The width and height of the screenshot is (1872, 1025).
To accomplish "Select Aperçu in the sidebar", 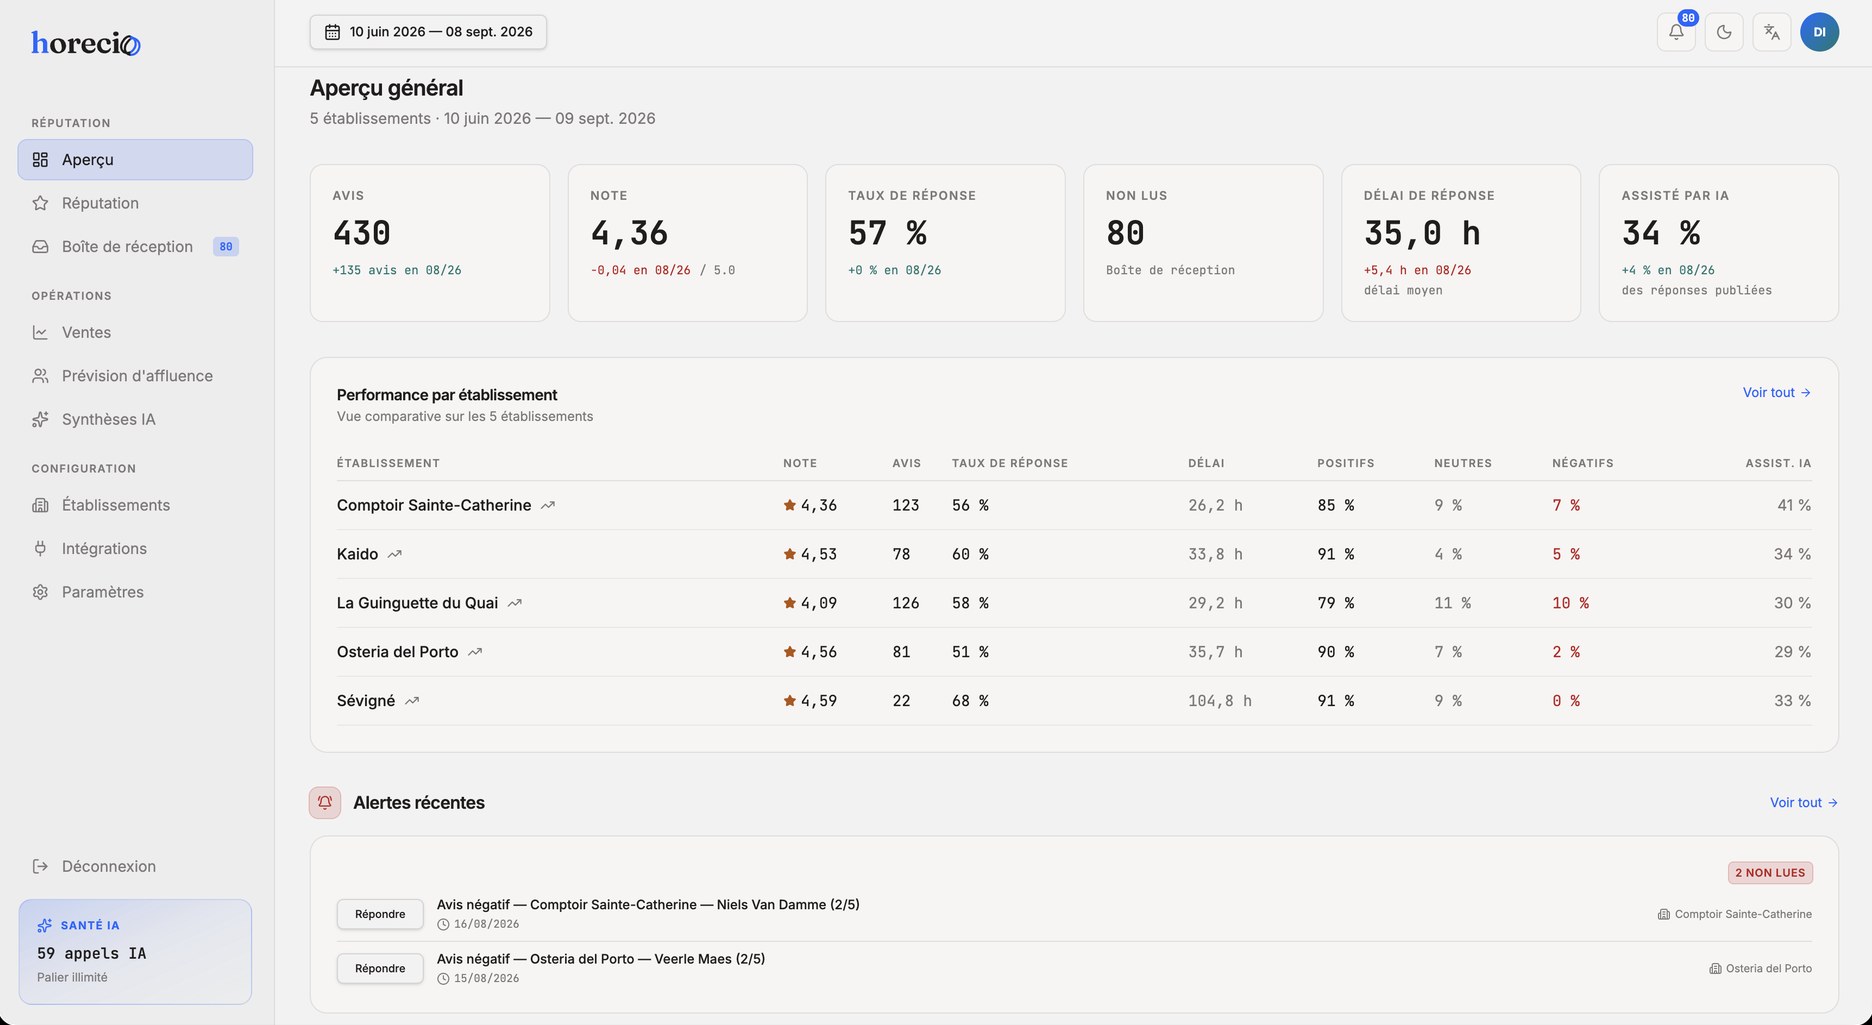I will [135, 160].
